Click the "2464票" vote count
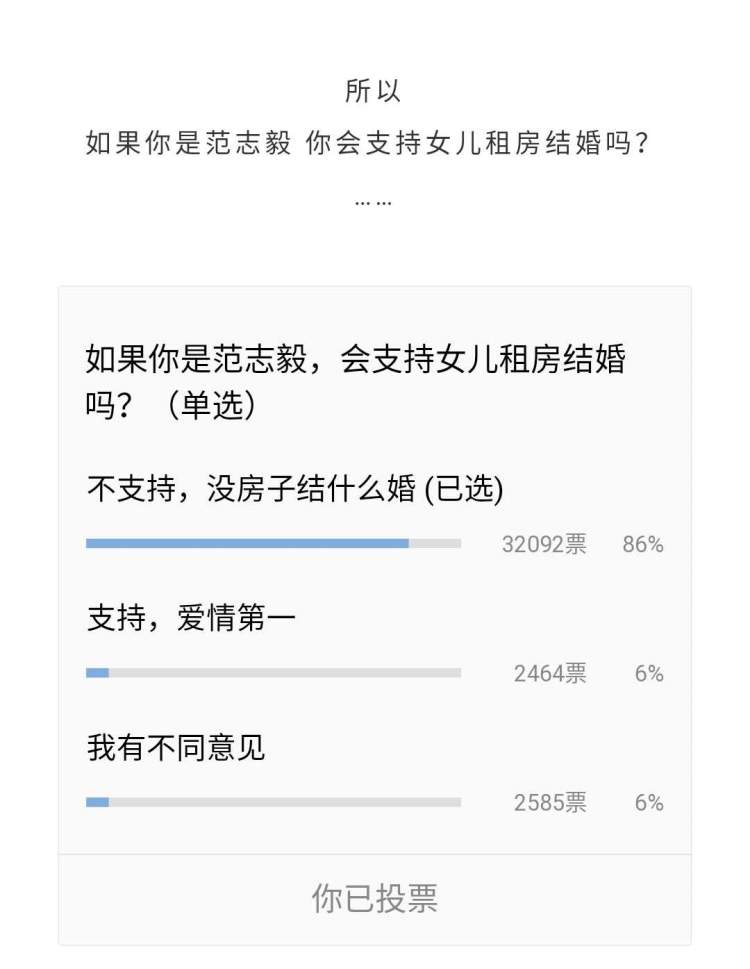Viewport: 750px width, 969px height. coord(550,673)
